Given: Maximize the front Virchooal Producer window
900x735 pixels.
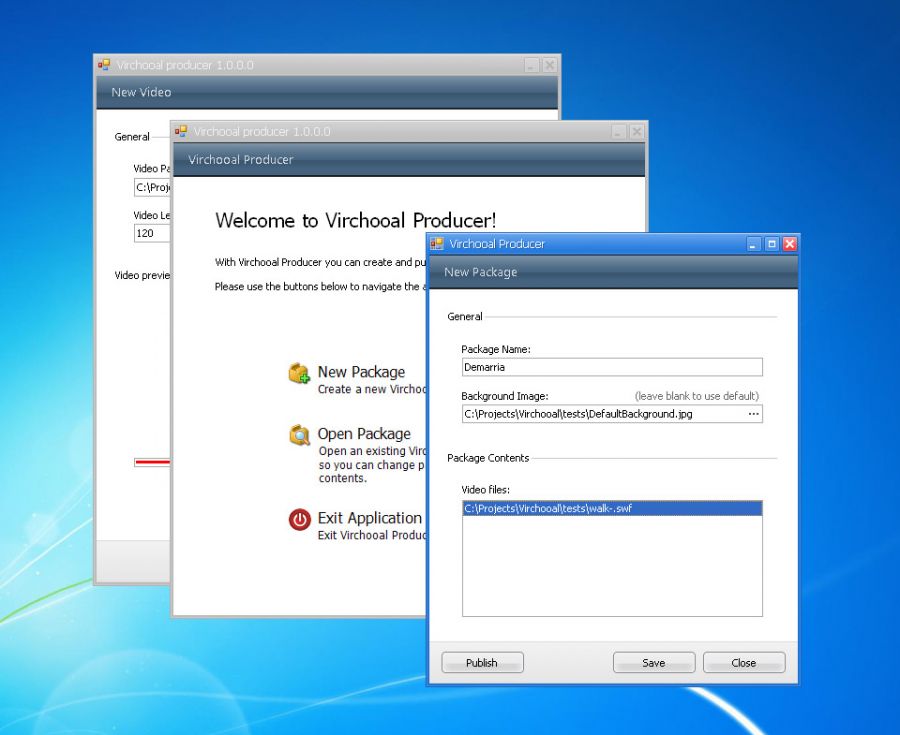Looking at the screenshot, I should click(x=772, y=244).
